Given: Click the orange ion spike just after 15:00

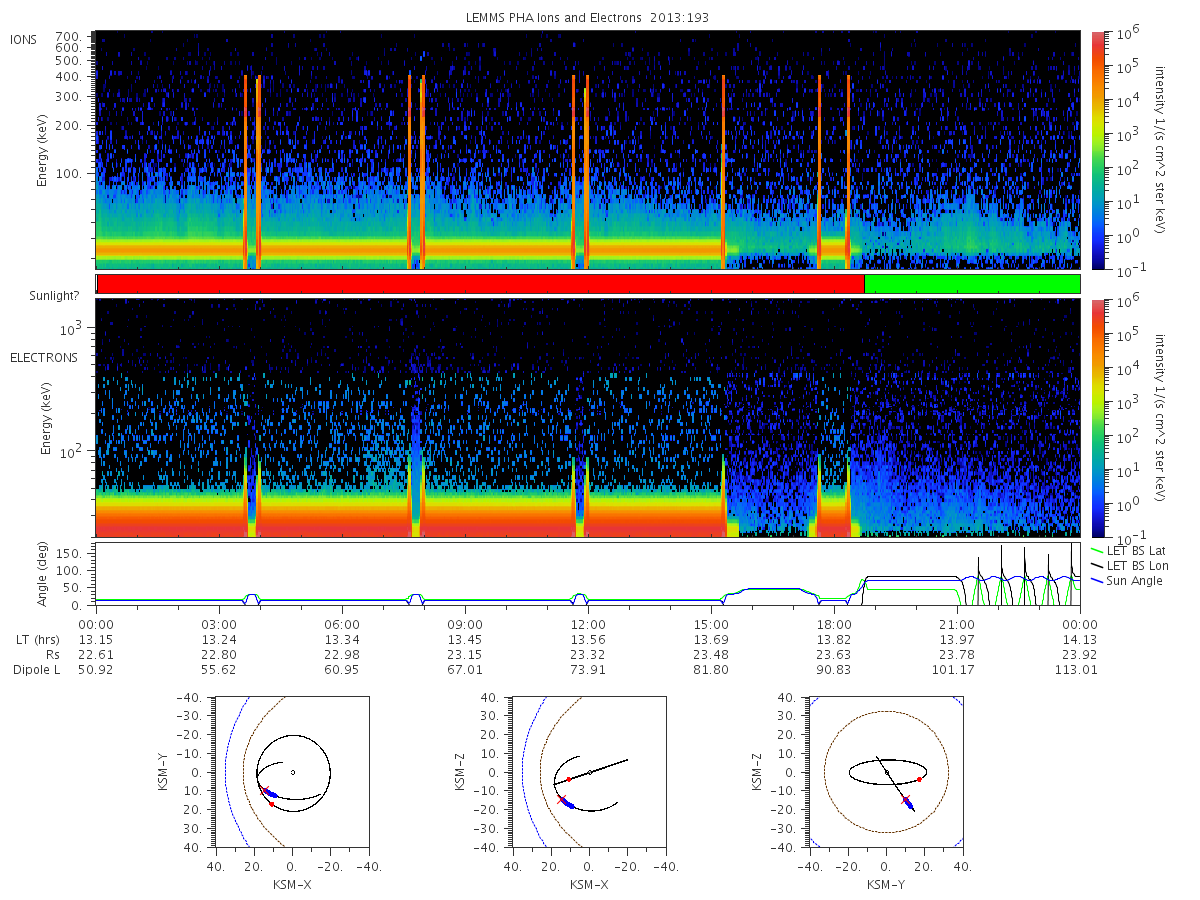Looking at the screenshot, I should point(723,170).
